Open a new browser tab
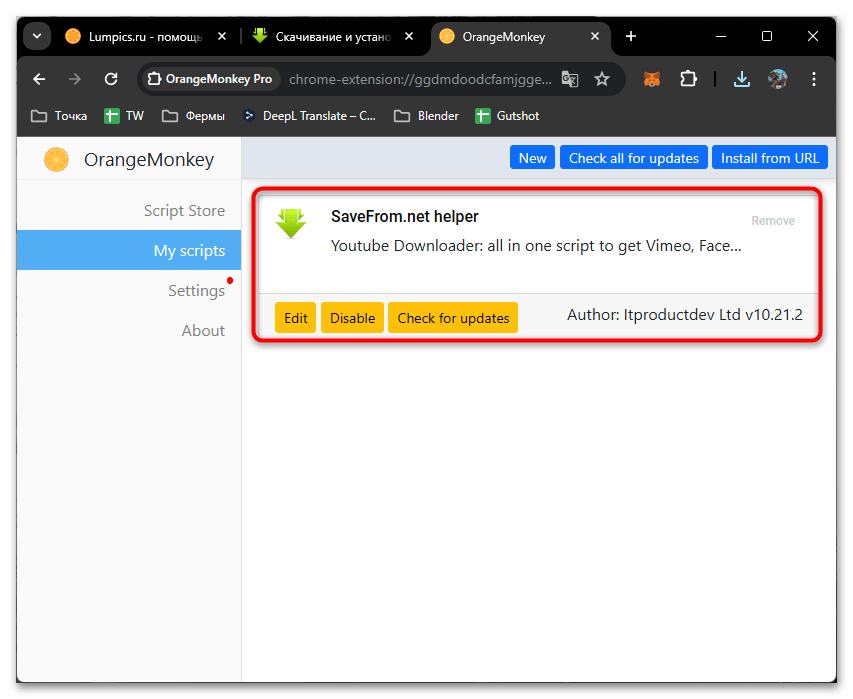This screenshot has height=699, width=853. 631,37
